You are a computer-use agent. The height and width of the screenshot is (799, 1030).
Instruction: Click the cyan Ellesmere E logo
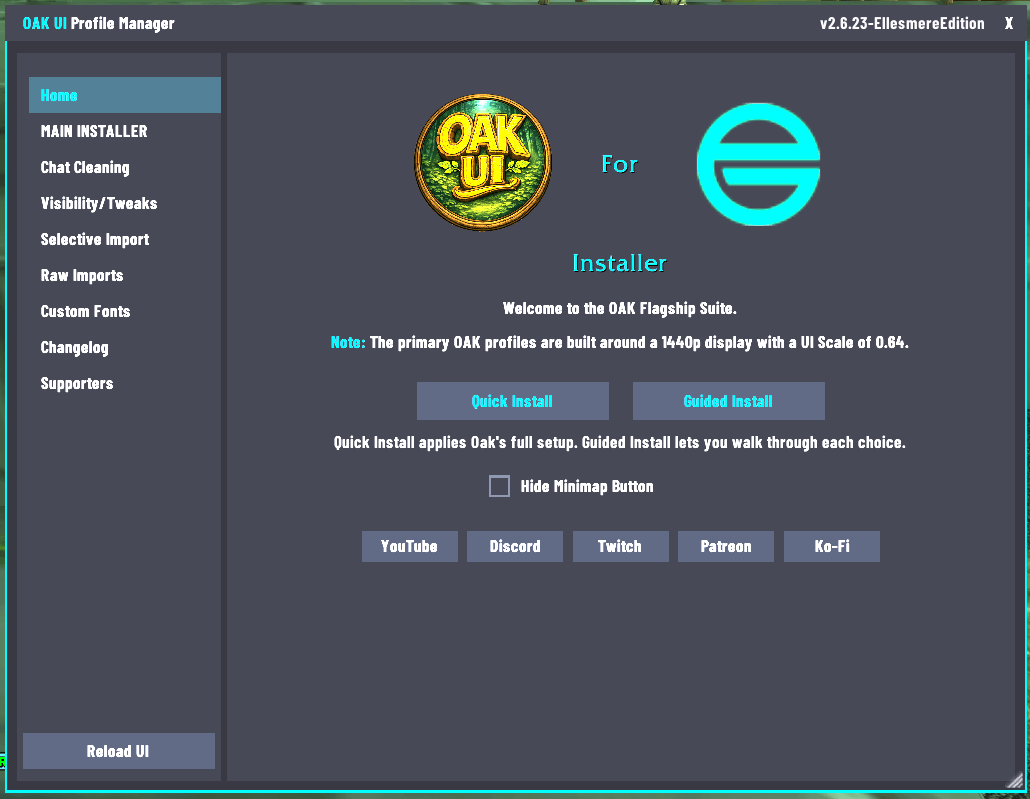[x=758, y=164]
